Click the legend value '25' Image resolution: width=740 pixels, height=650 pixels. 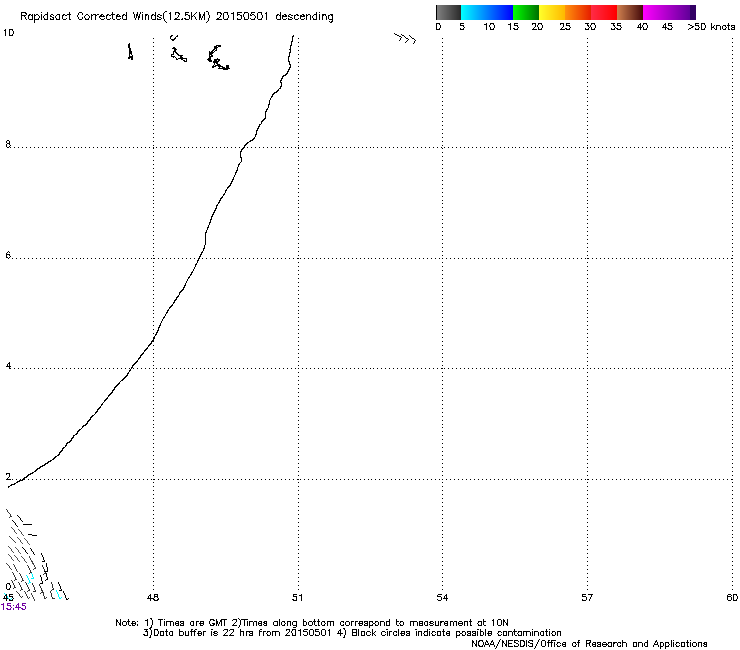[x=565, y=27]
